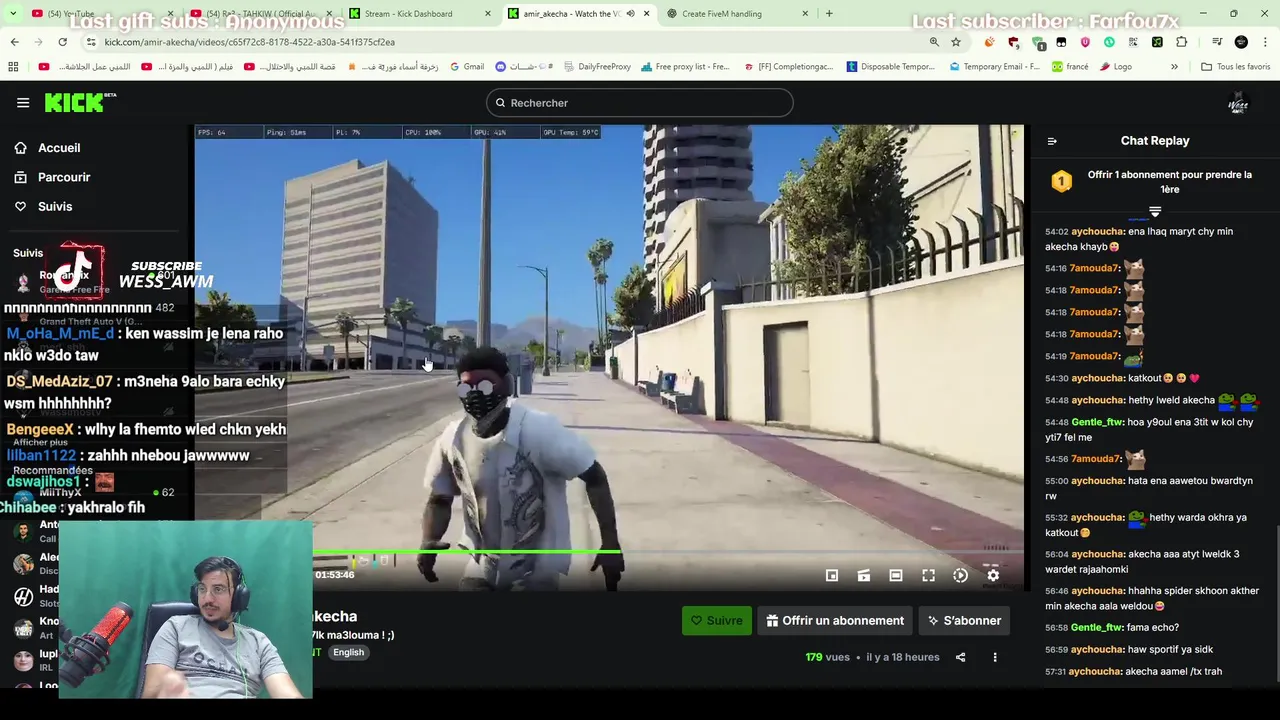Show hidden bookmarks with the chevron
Screen dimensions: 1280x720
click(x=1174, y=67)
